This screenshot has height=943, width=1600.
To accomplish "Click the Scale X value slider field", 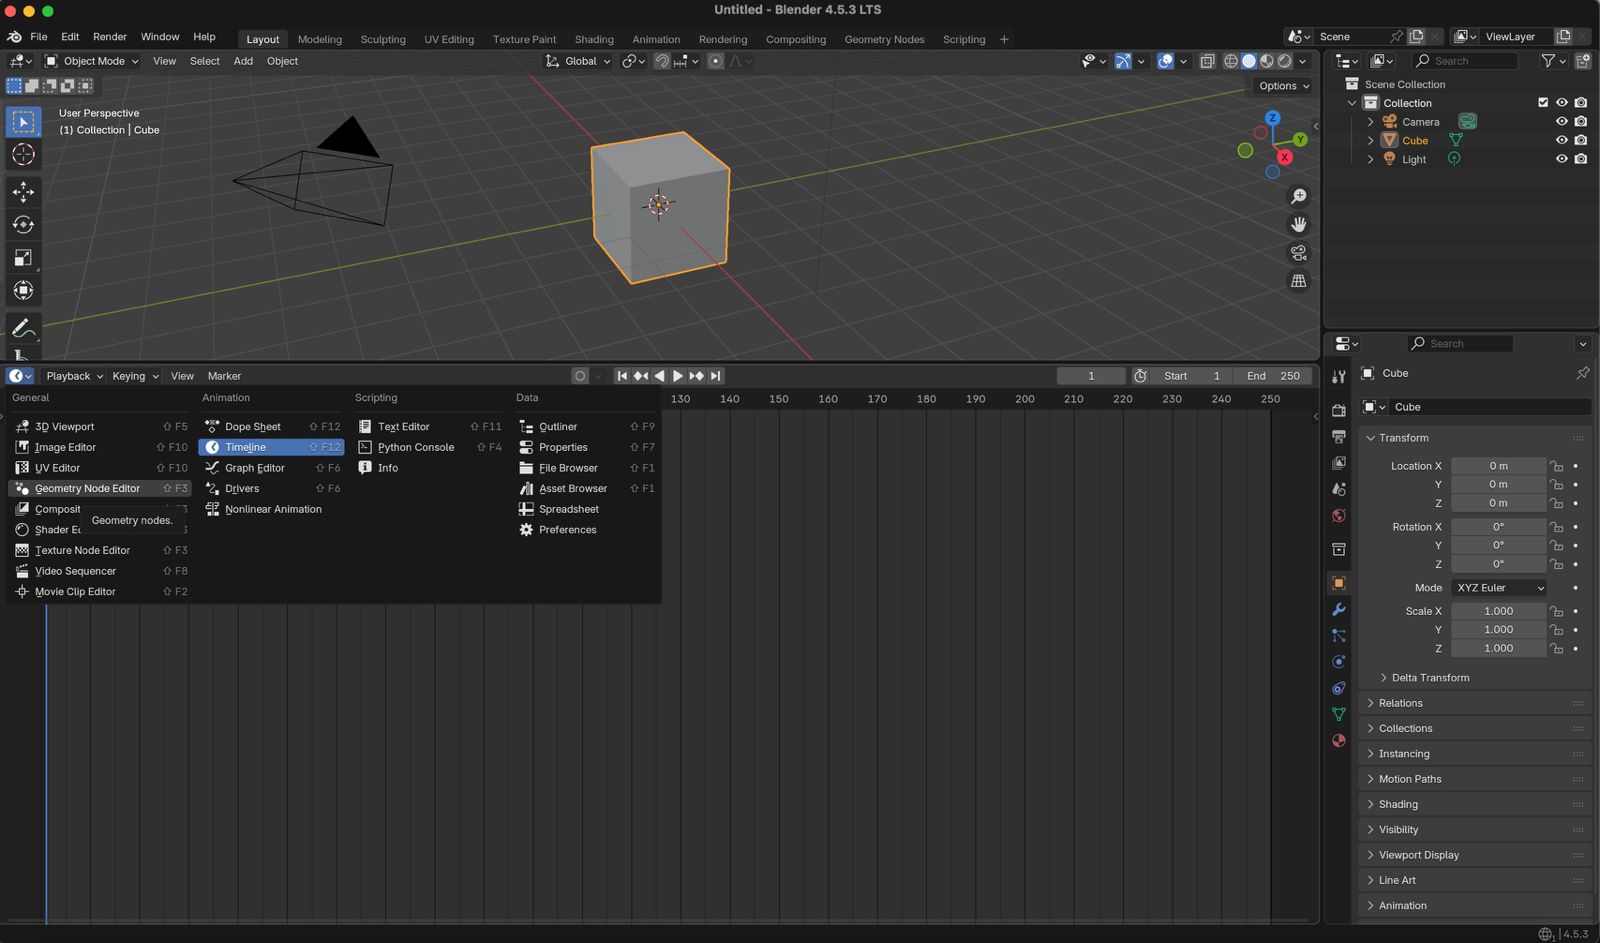I will click(1497, 611).
